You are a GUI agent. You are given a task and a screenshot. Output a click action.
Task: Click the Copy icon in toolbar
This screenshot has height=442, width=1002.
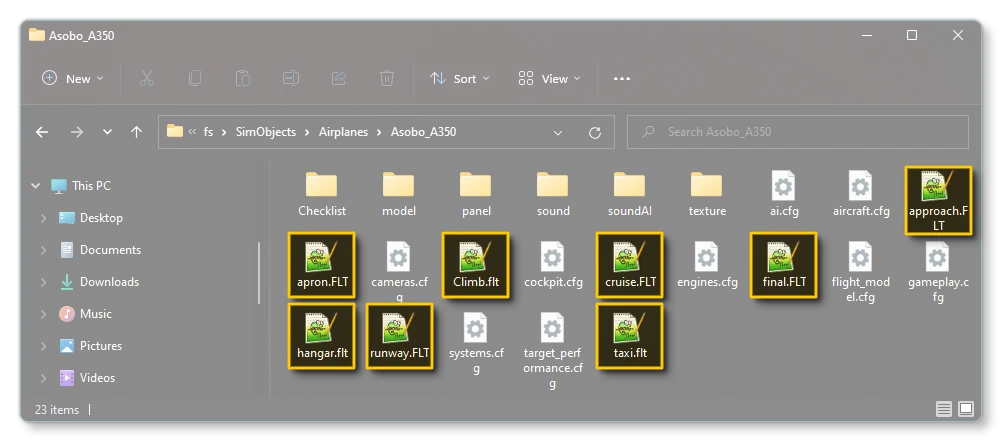195,79
